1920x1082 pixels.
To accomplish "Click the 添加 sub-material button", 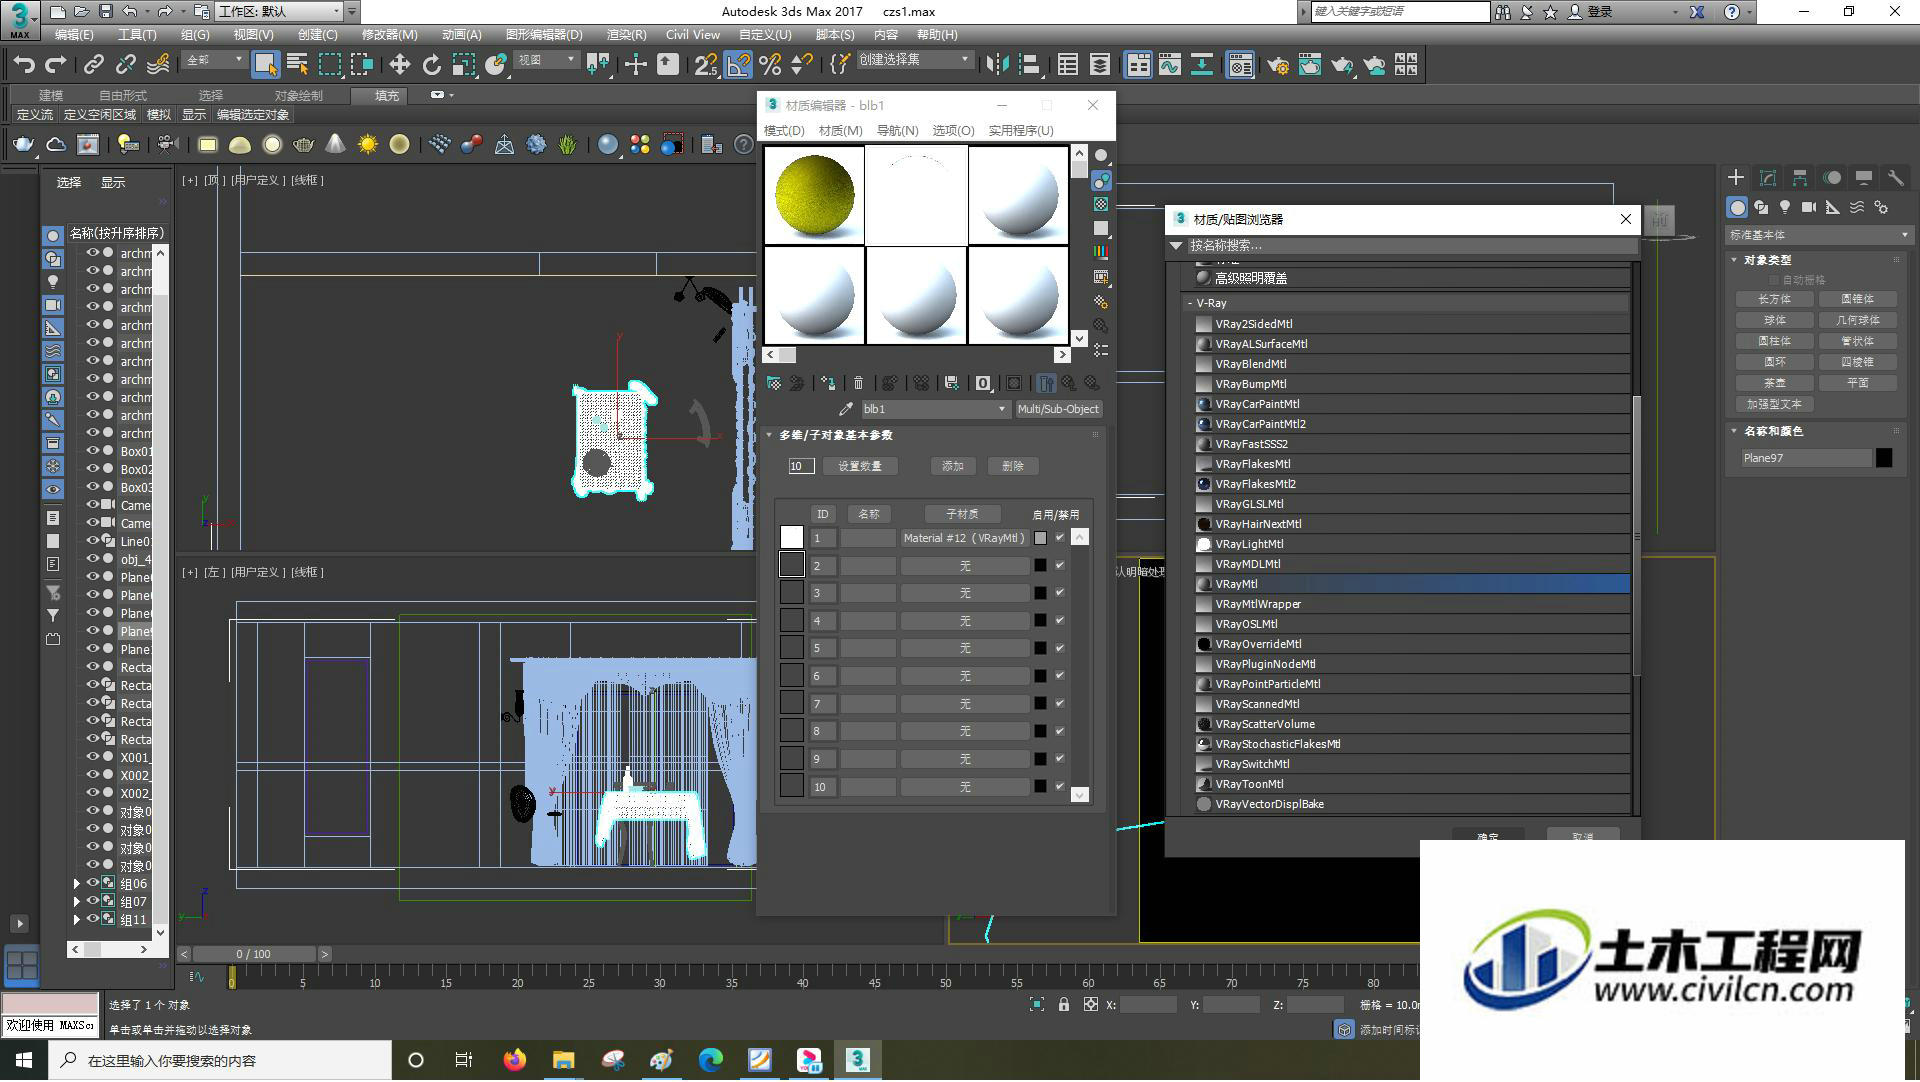I will pos(952,466).
